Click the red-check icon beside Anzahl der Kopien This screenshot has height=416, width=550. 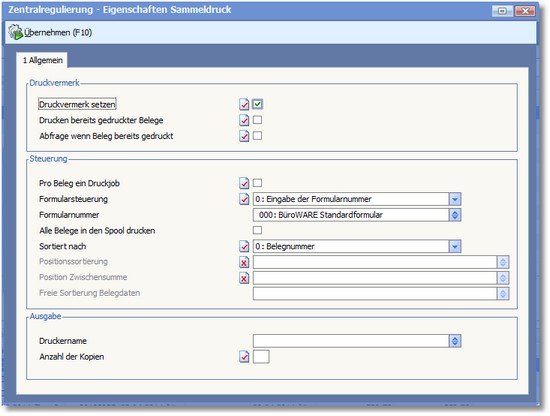pyautogui.click(x=244, y=357)
